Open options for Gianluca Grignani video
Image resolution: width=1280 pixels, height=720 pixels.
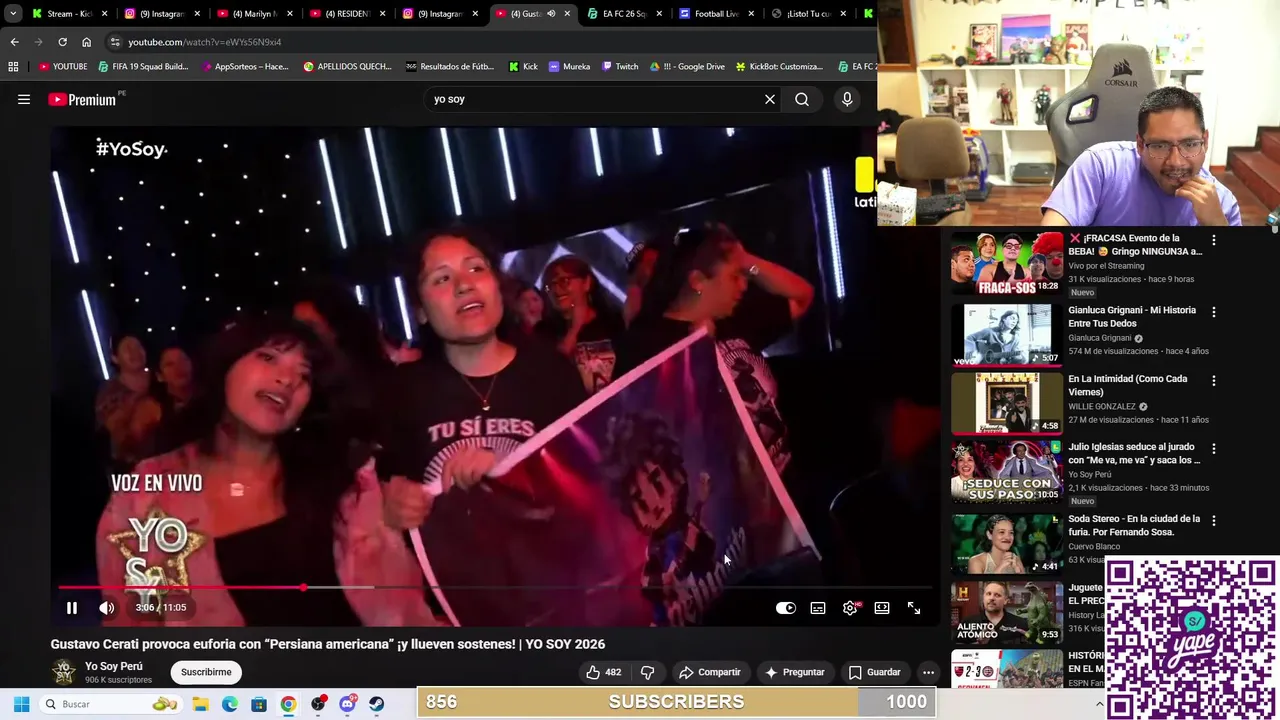pos(1214,312)
